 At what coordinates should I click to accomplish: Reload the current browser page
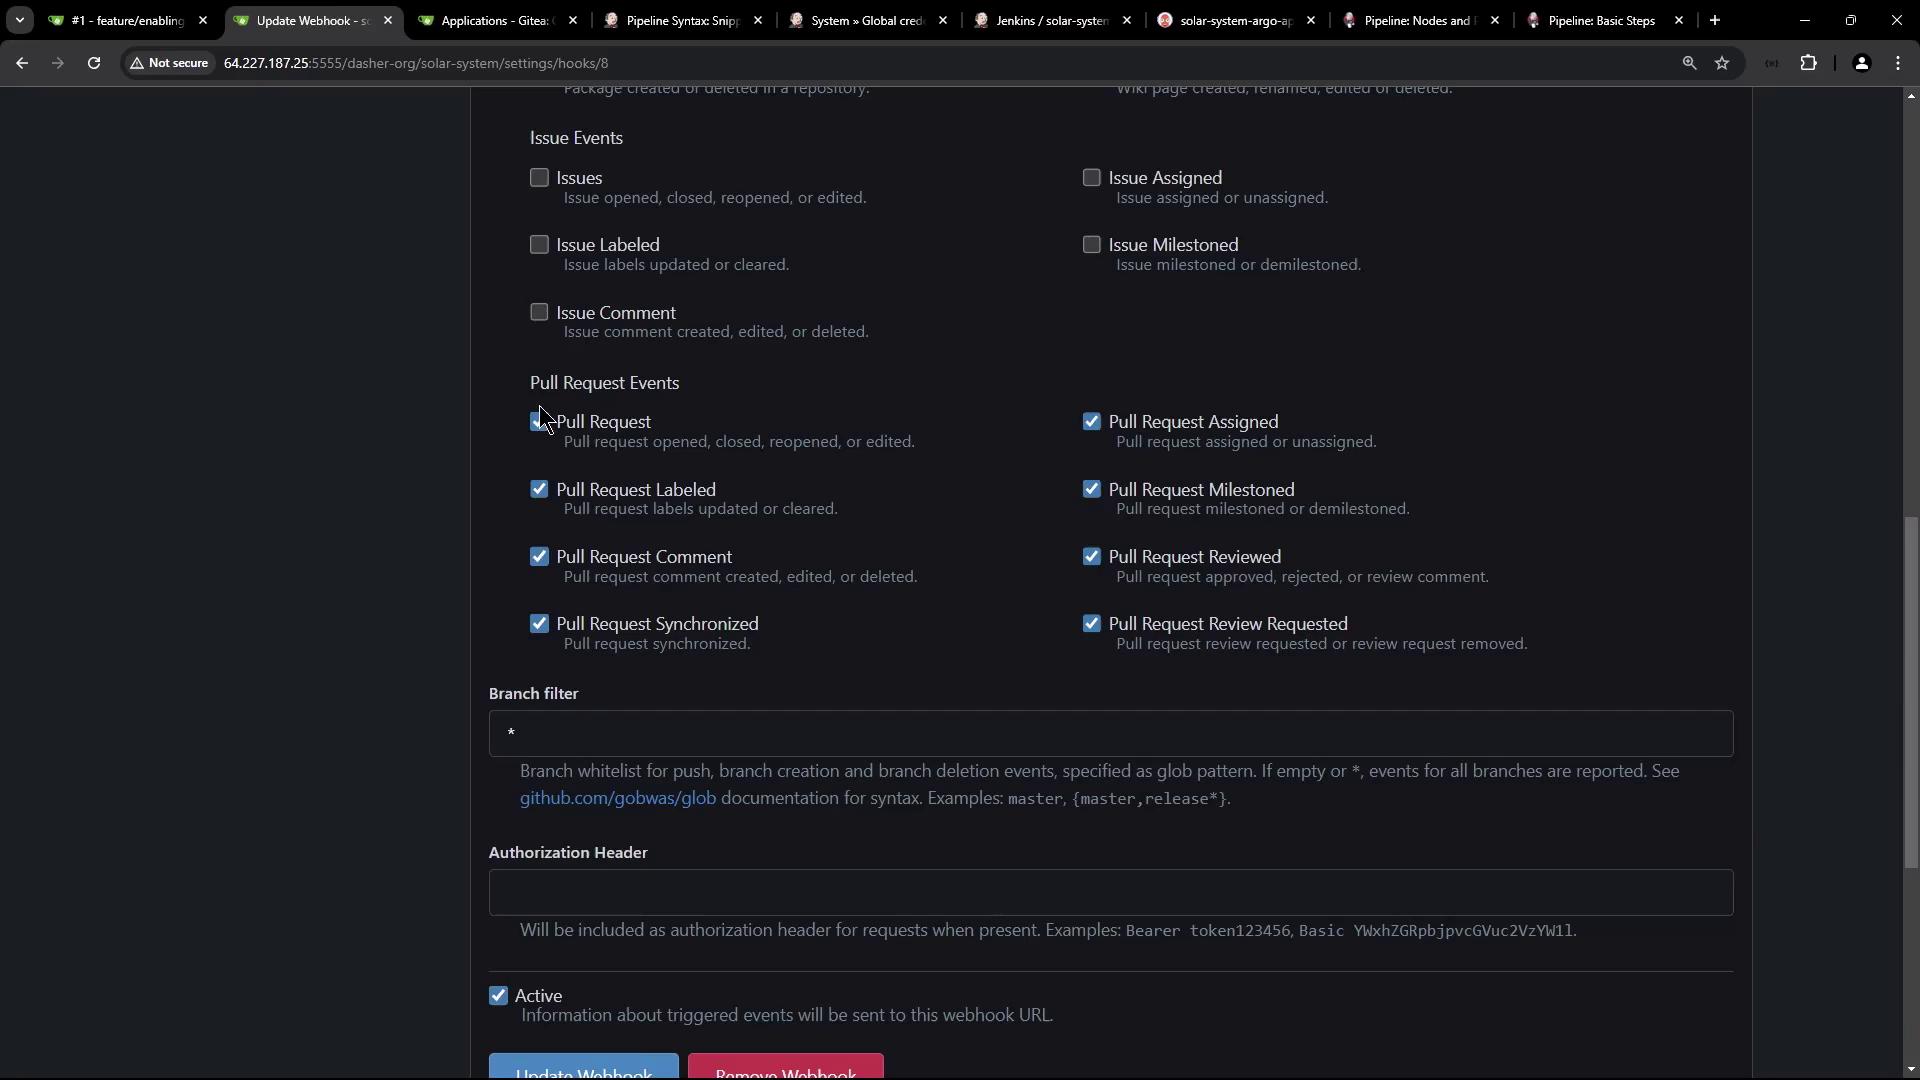pyautogui.click(x=94, y=63)
